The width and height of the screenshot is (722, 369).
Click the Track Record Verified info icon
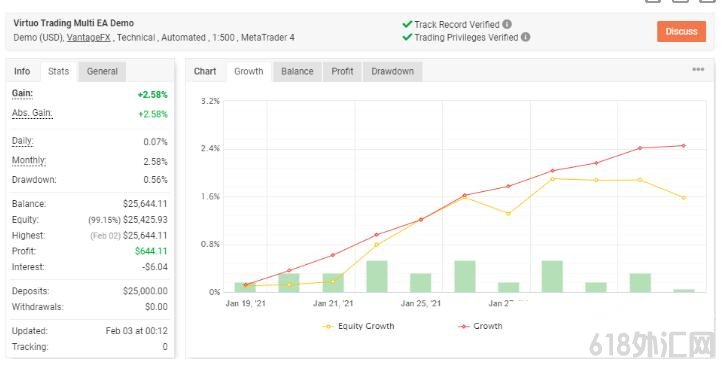507,24
